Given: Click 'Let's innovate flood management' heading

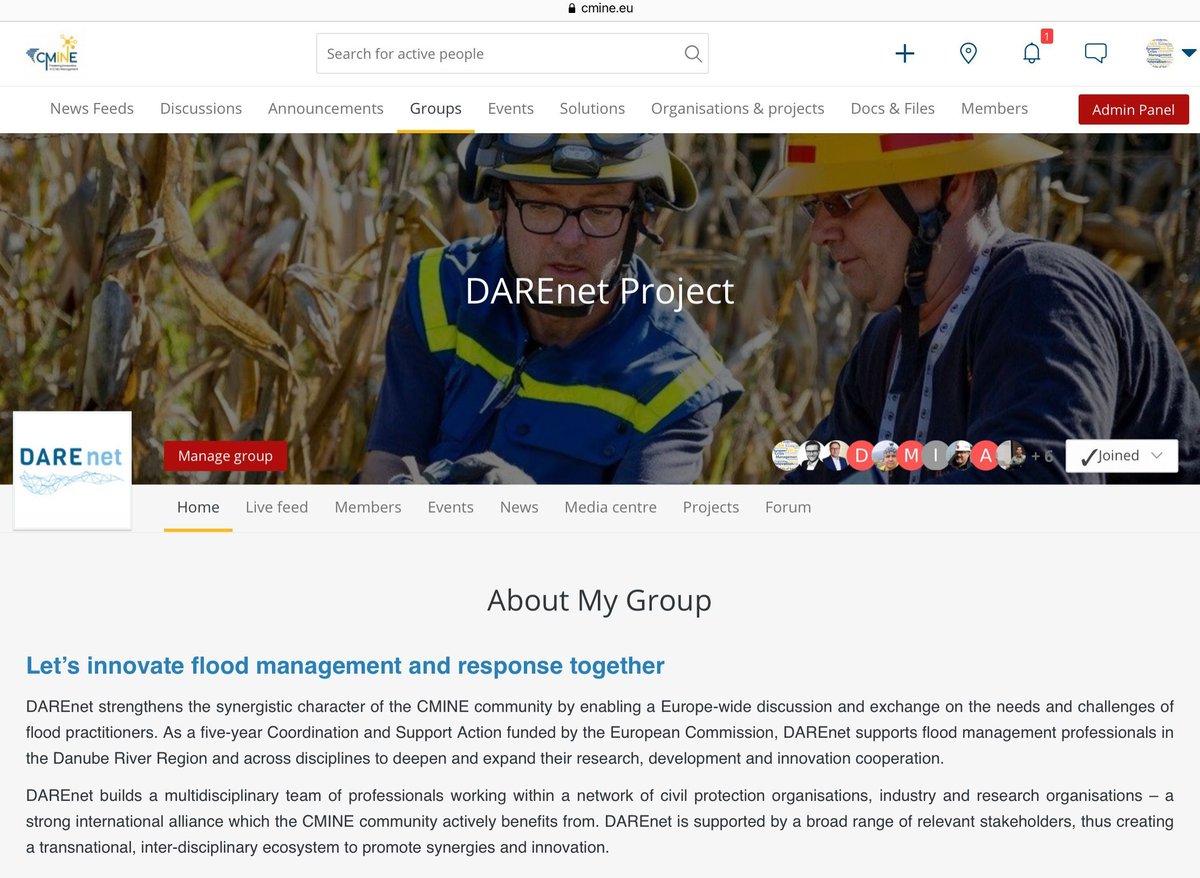Looking at the screenshot, I should (345, 666).
